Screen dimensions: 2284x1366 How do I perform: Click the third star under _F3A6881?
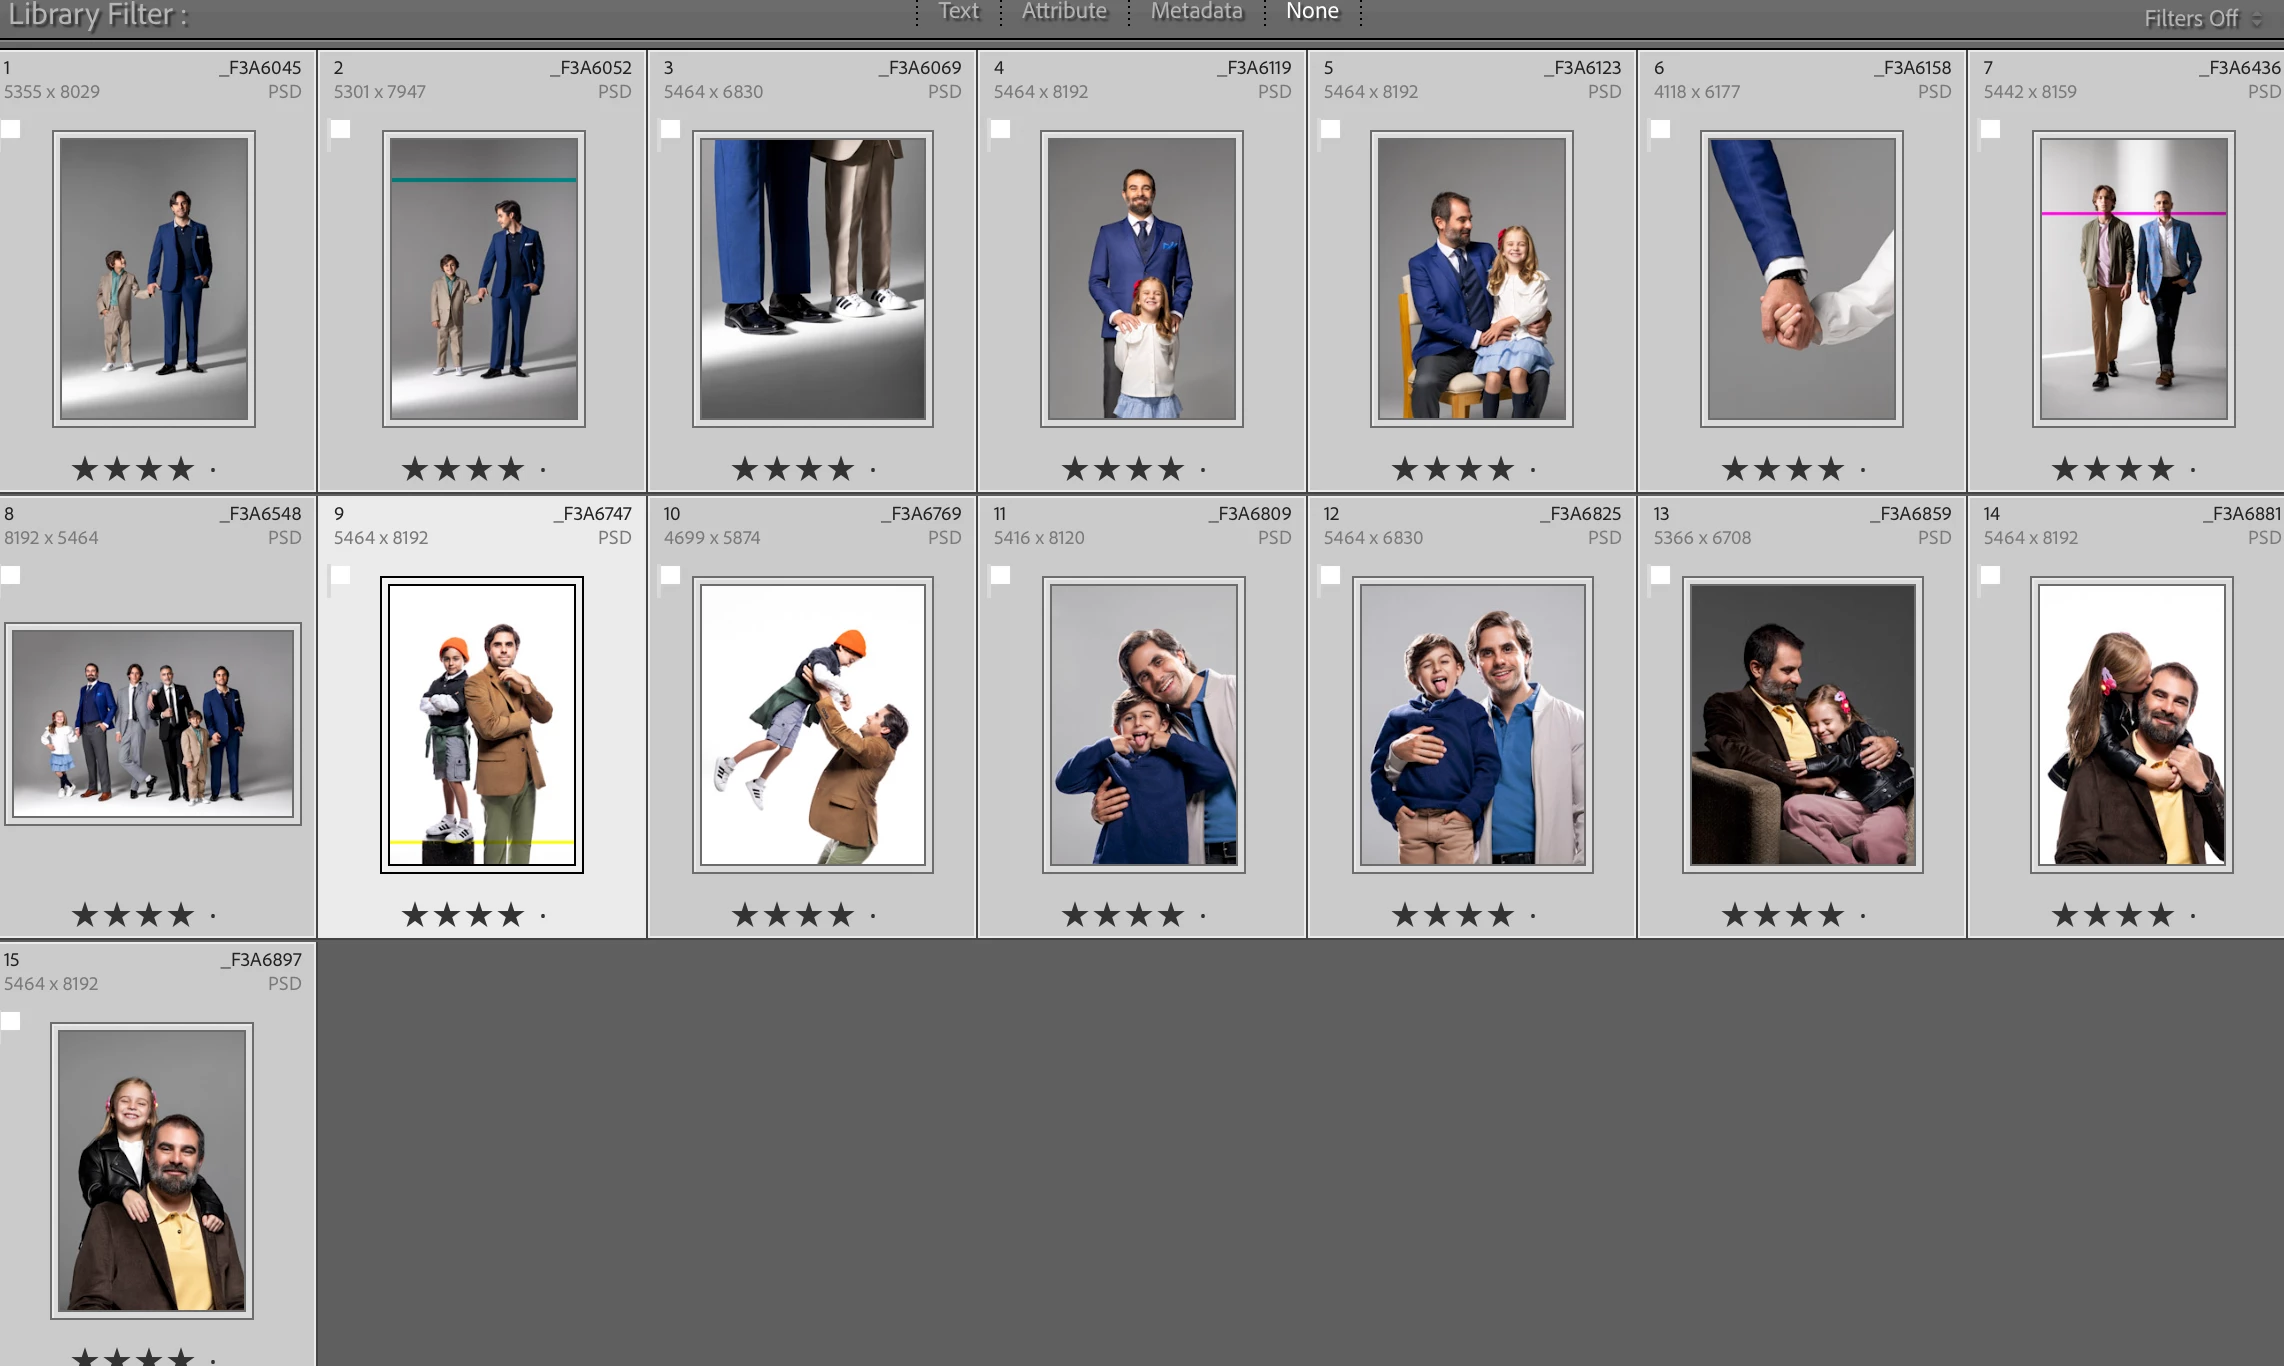2129,914
